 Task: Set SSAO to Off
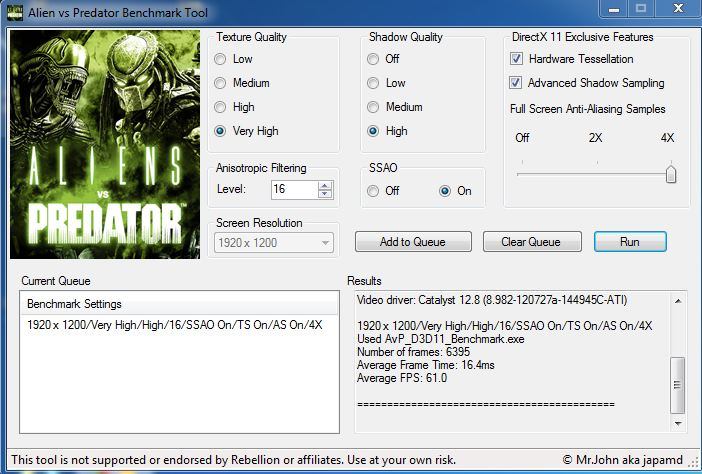(373, 191)
